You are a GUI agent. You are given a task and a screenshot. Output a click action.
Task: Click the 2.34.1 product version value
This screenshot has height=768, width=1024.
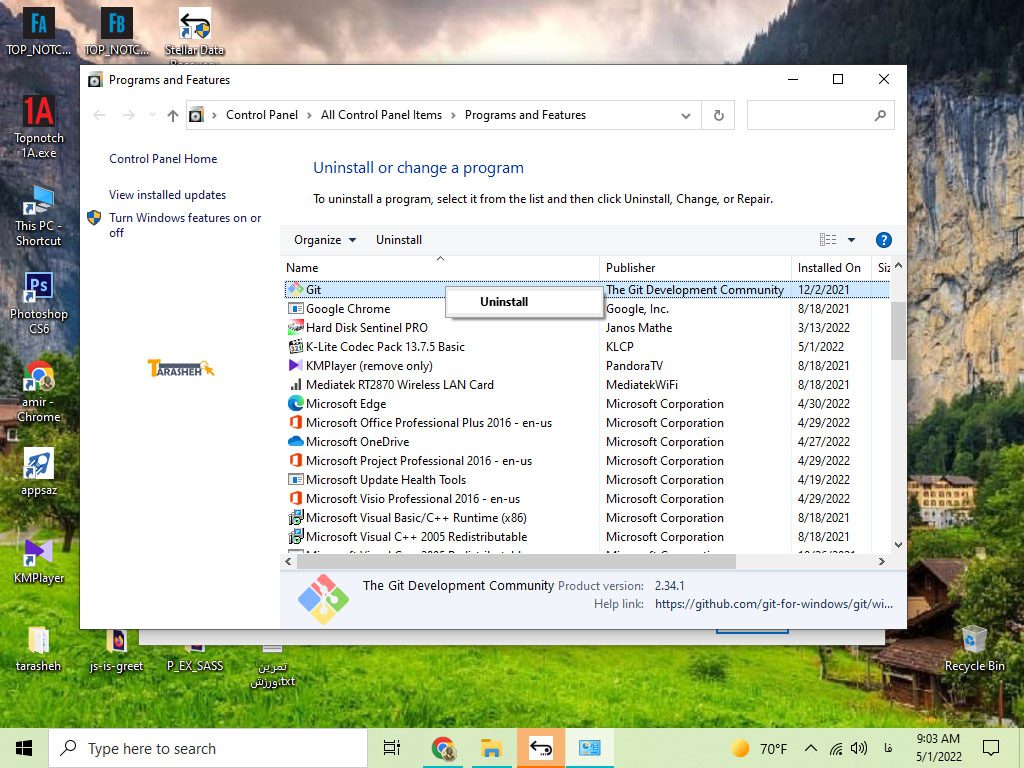coord(669,586)
